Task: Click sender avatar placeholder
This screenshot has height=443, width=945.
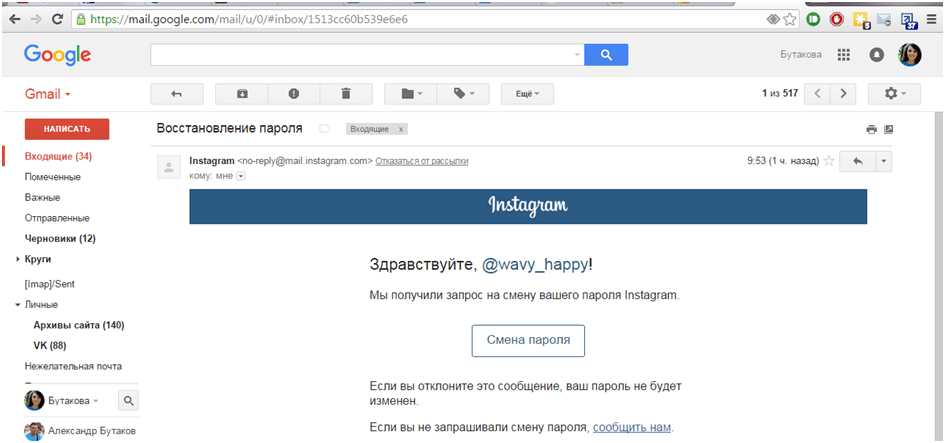Action: (x=169, y=167)
